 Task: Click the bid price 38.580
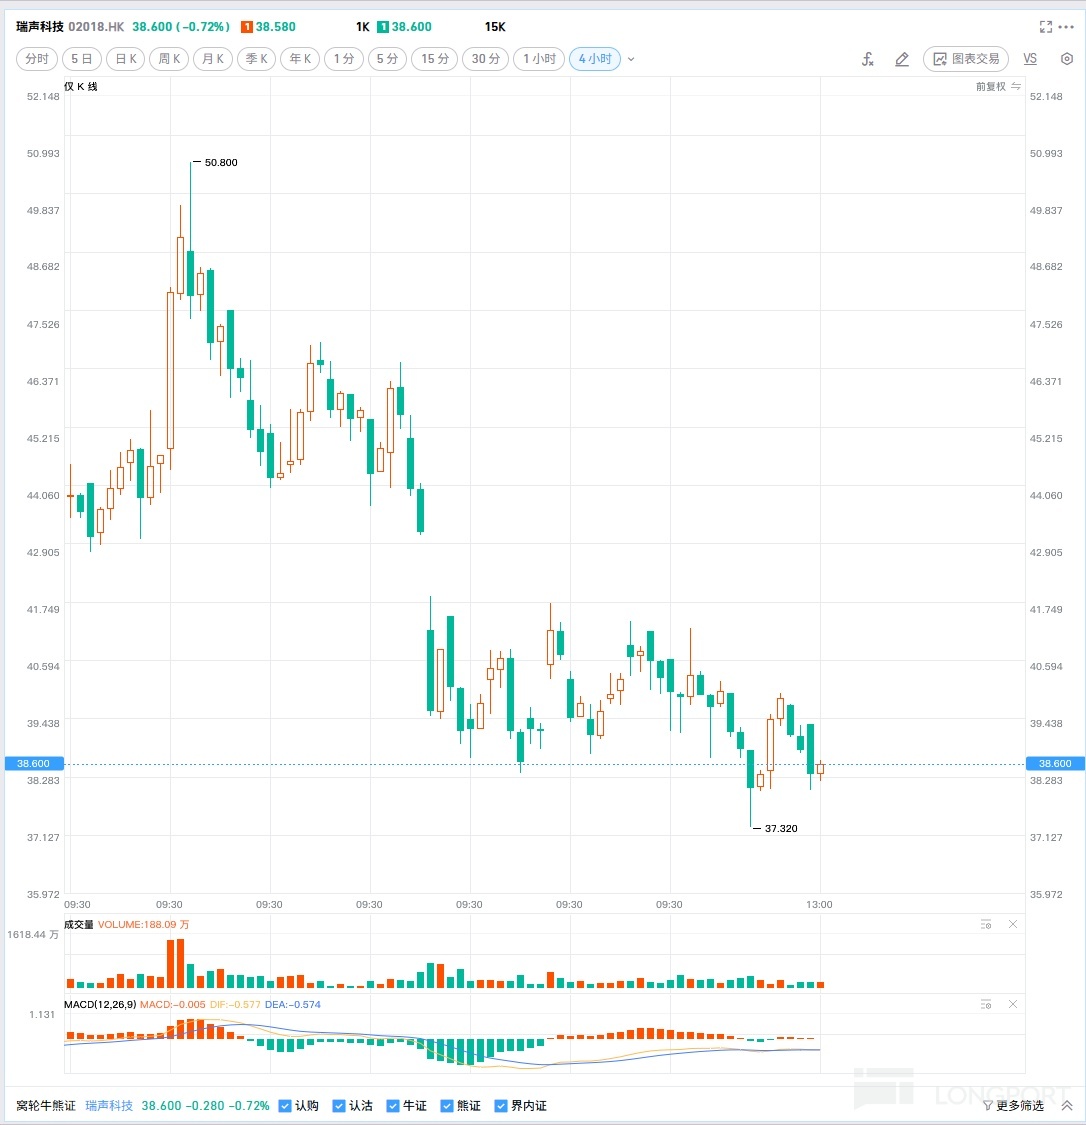pos(275,27)
